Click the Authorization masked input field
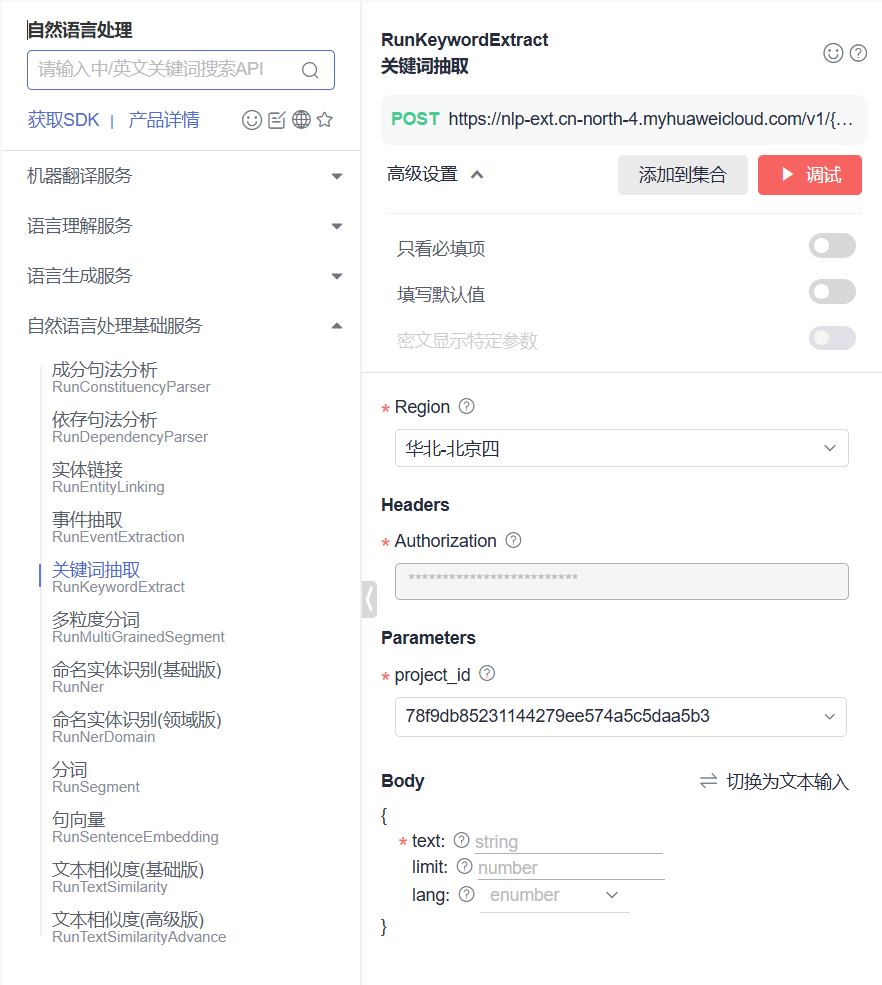Screen dimensions: 882x985 coord(621,581)
